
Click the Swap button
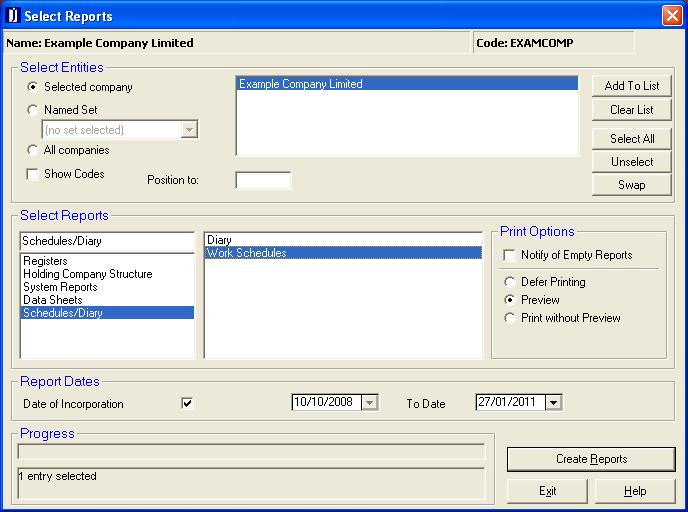point(631,185)
